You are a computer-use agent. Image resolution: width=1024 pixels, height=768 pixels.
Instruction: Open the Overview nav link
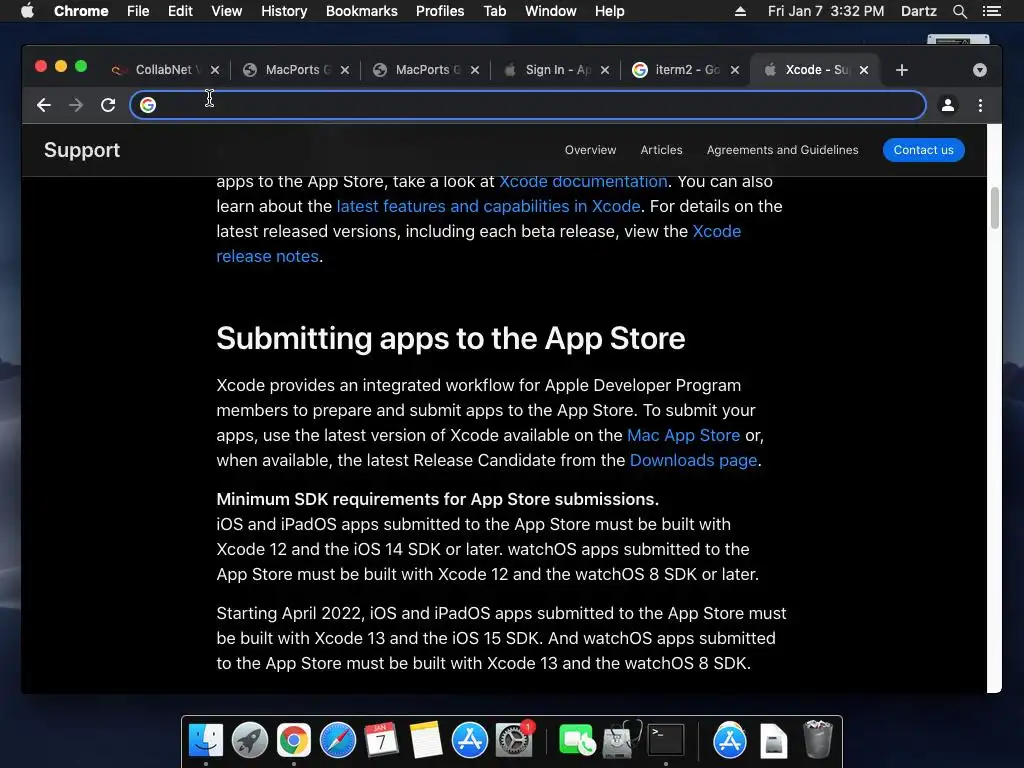[x=590, y=150]
